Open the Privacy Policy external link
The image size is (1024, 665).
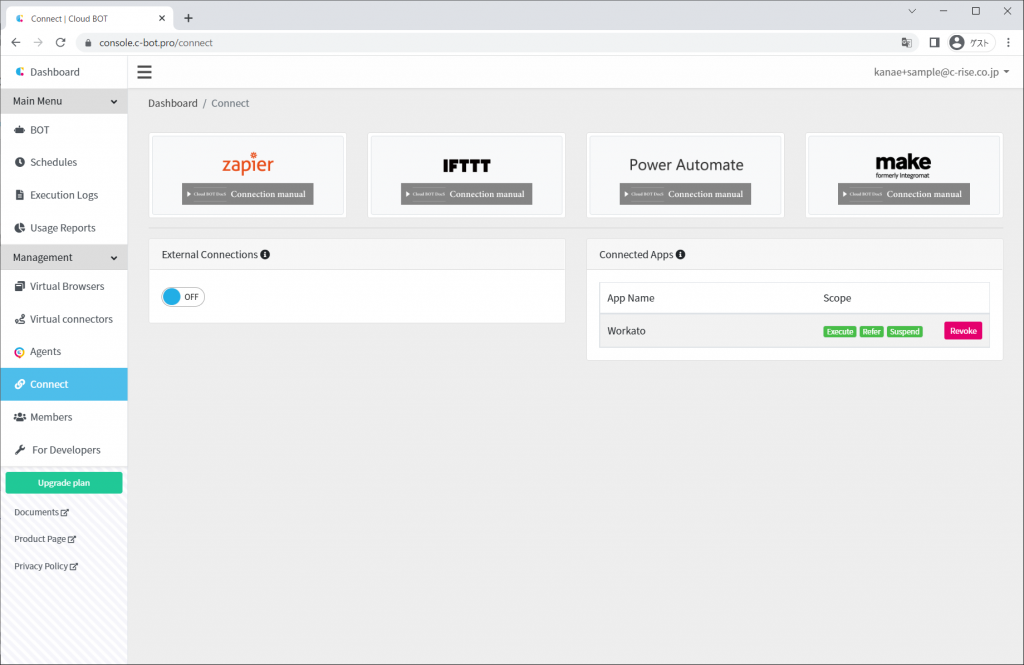click(x=46, y=566)
